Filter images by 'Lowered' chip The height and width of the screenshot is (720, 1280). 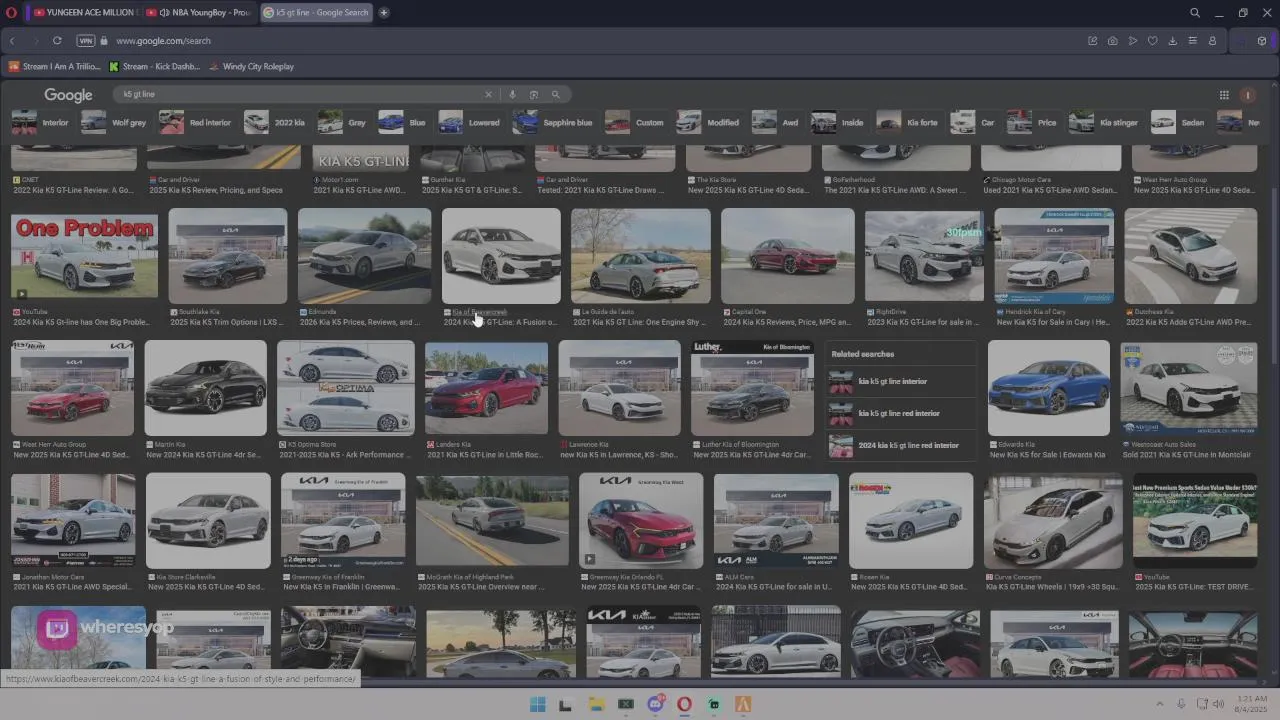[x=469, y=122]
